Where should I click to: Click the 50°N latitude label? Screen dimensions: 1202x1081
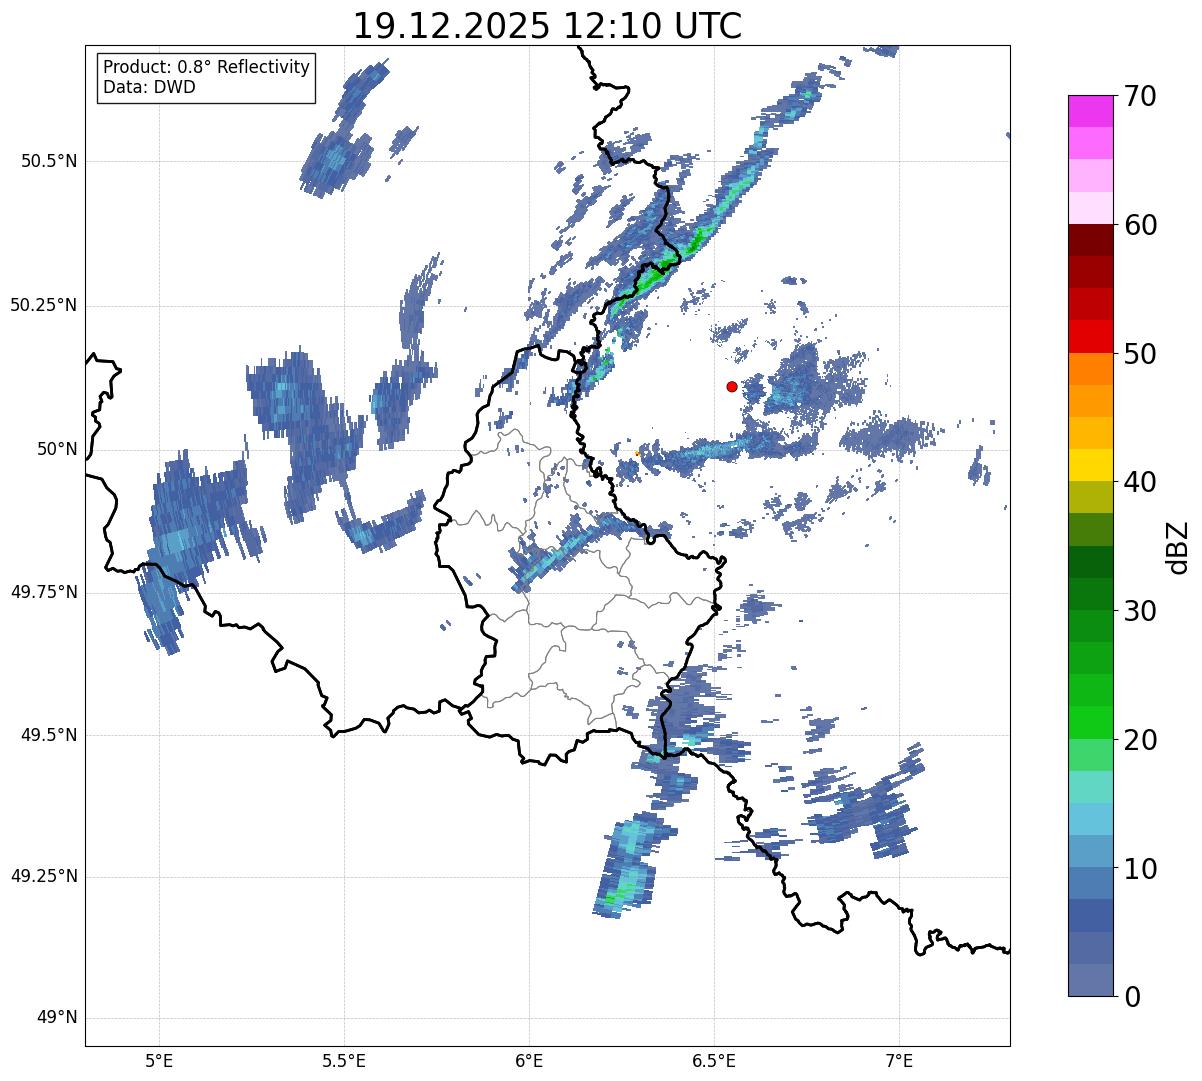point(57,449)
